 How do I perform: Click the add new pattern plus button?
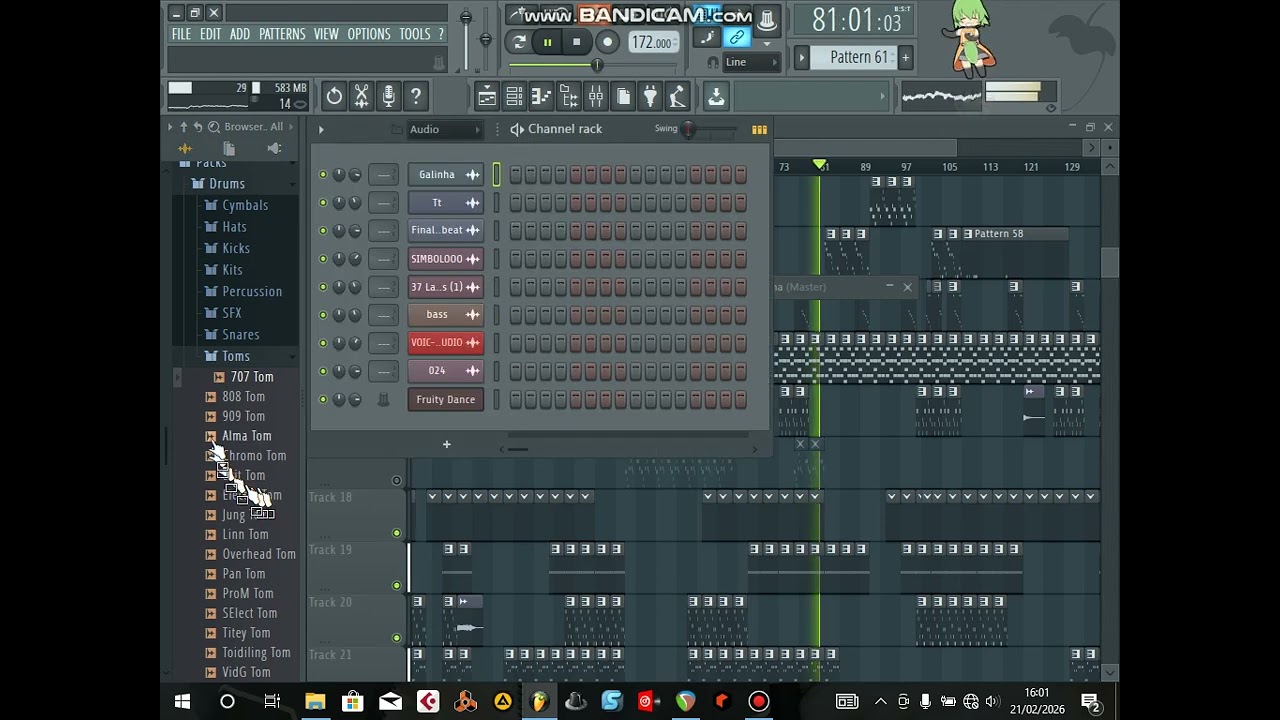(905, 58)
